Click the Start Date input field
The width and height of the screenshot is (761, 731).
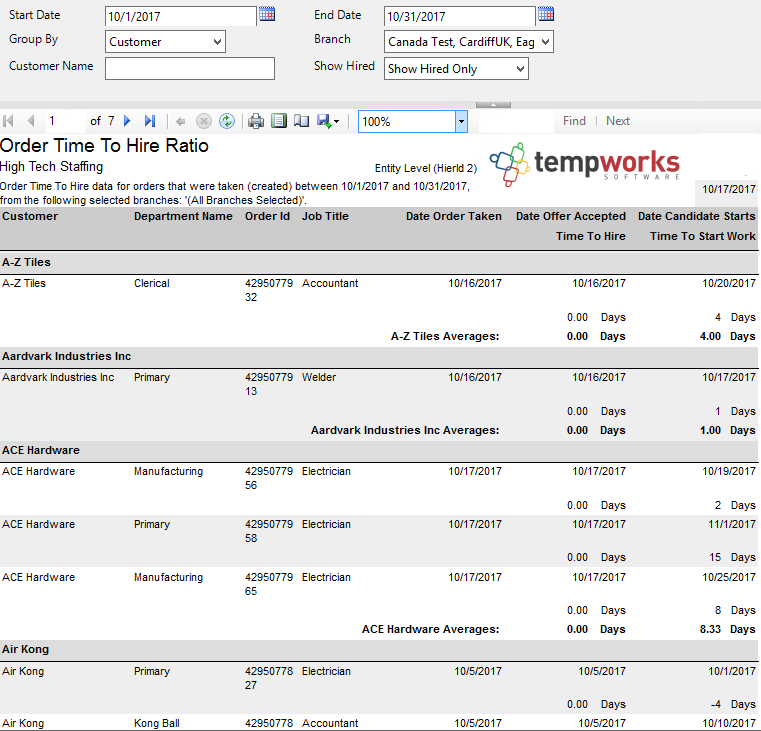[x=180, y=16]
